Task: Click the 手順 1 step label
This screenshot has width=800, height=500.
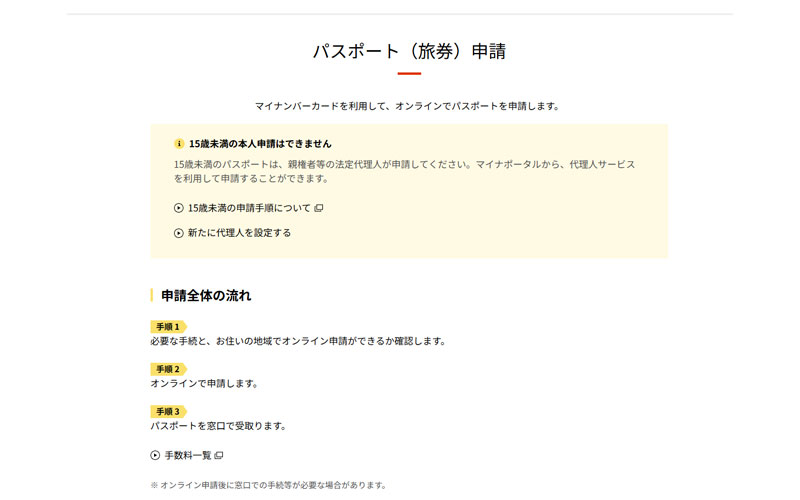Action: pos(168,327)
